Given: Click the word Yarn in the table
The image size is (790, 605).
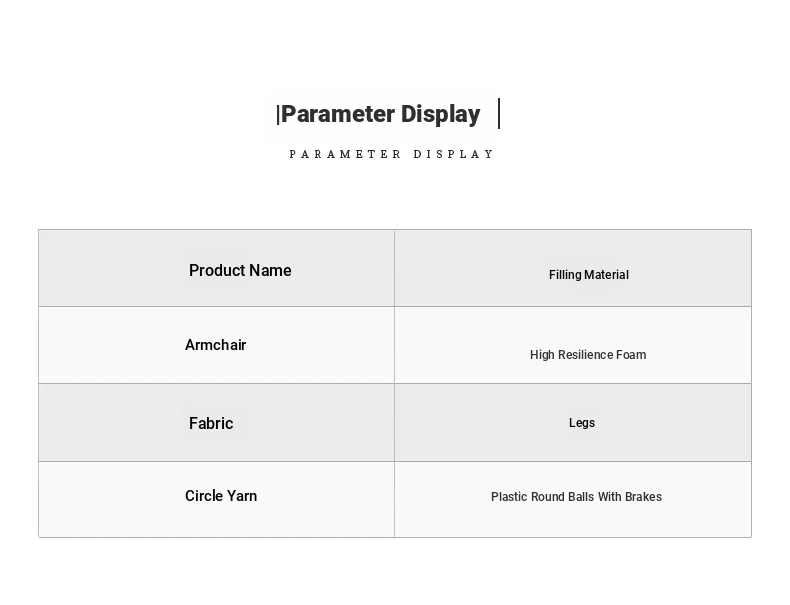Looking at the screenshot, I should 241,496.
